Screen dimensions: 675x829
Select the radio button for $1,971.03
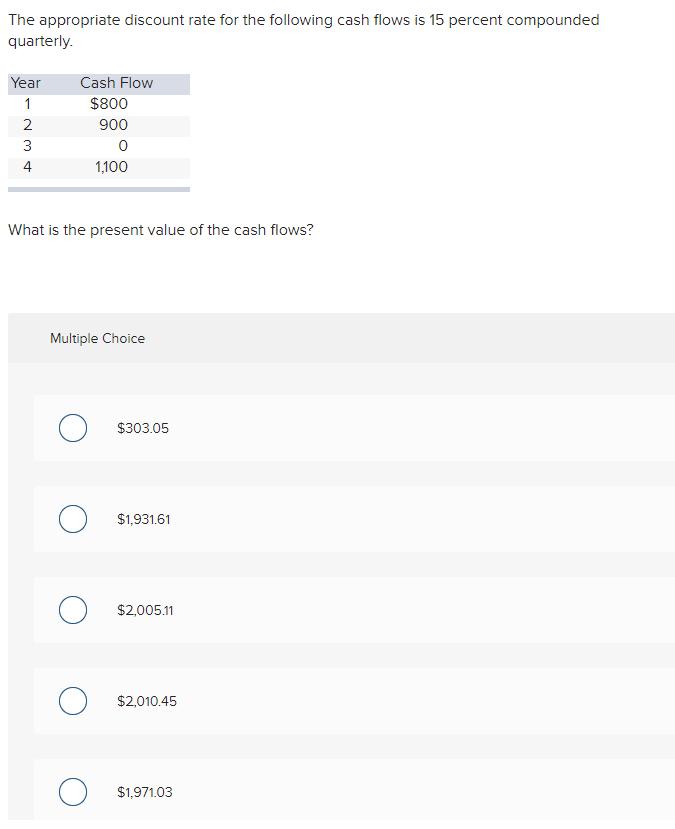coord(72,792)
